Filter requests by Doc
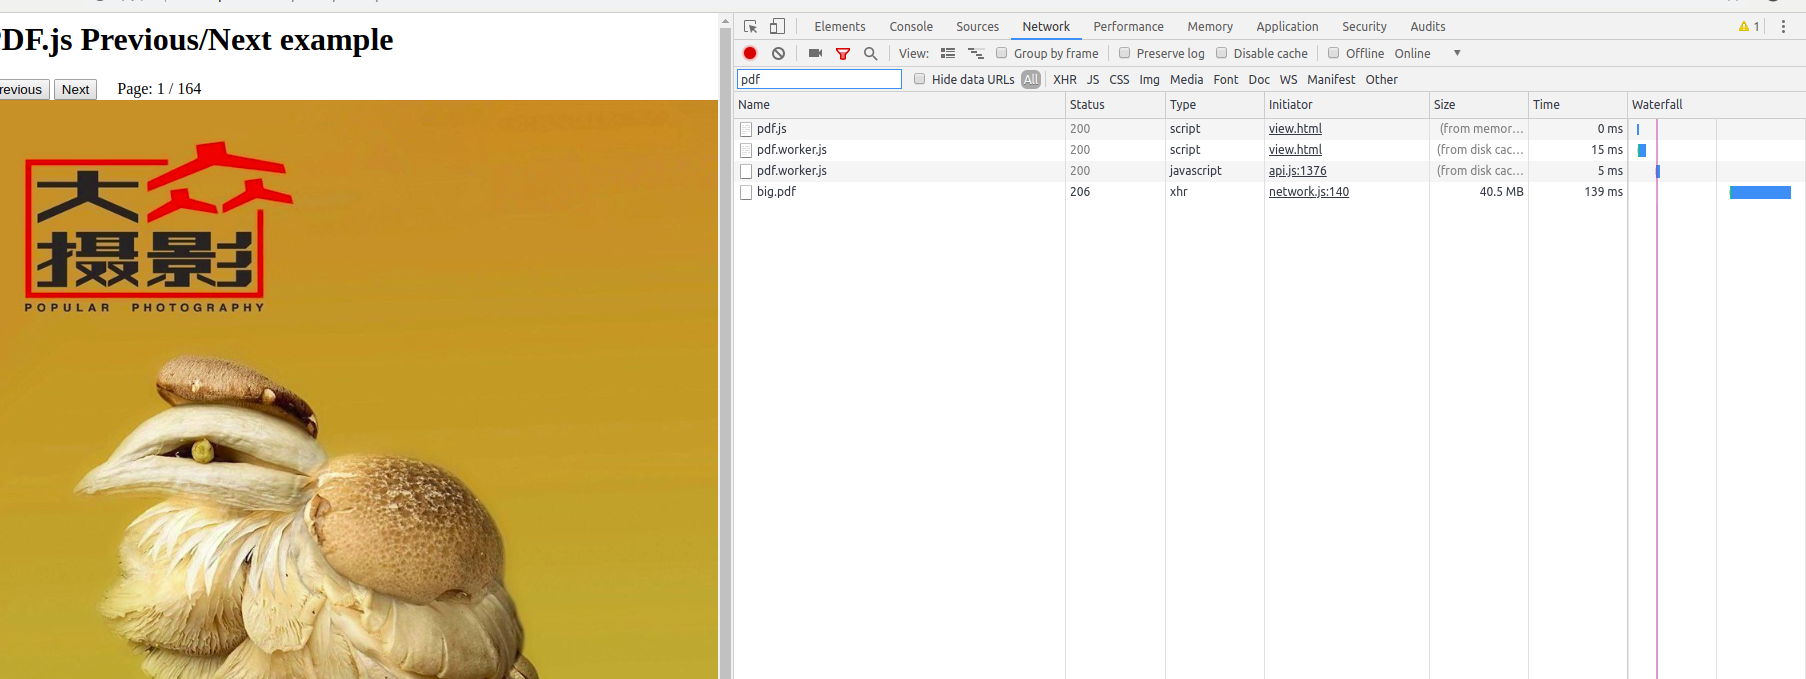The image size is (1806, 679). [1259, 79]
